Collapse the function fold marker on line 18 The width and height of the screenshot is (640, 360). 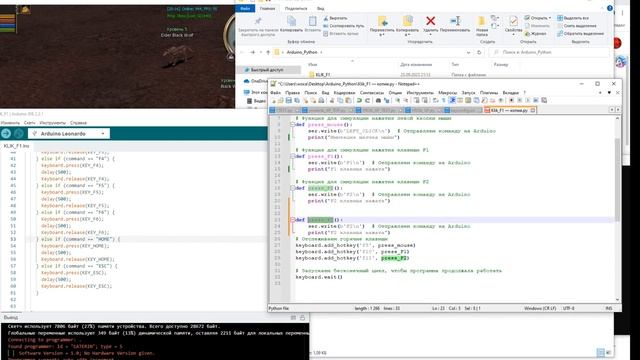pos(292,188)
